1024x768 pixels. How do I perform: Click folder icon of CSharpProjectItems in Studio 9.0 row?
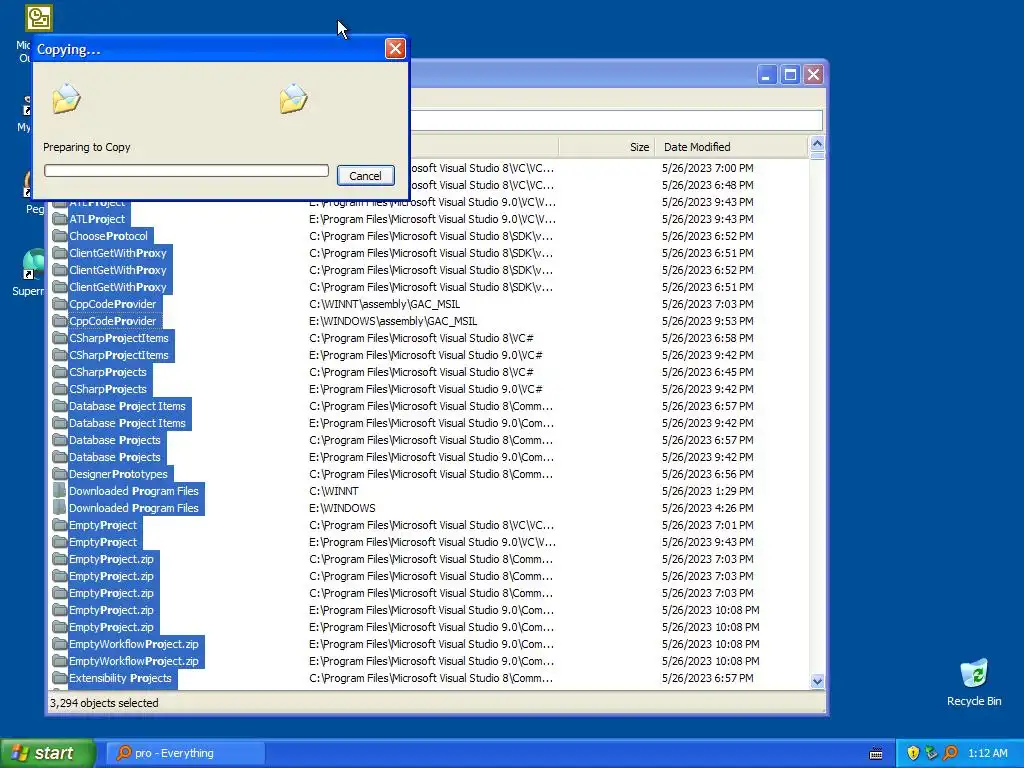(x=59, y=355)
